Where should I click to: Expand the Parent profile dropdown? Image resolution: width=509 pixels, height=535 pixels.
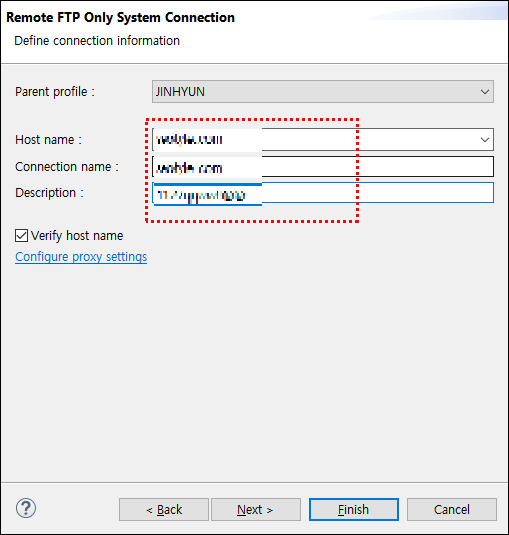(x=323, y=91)
